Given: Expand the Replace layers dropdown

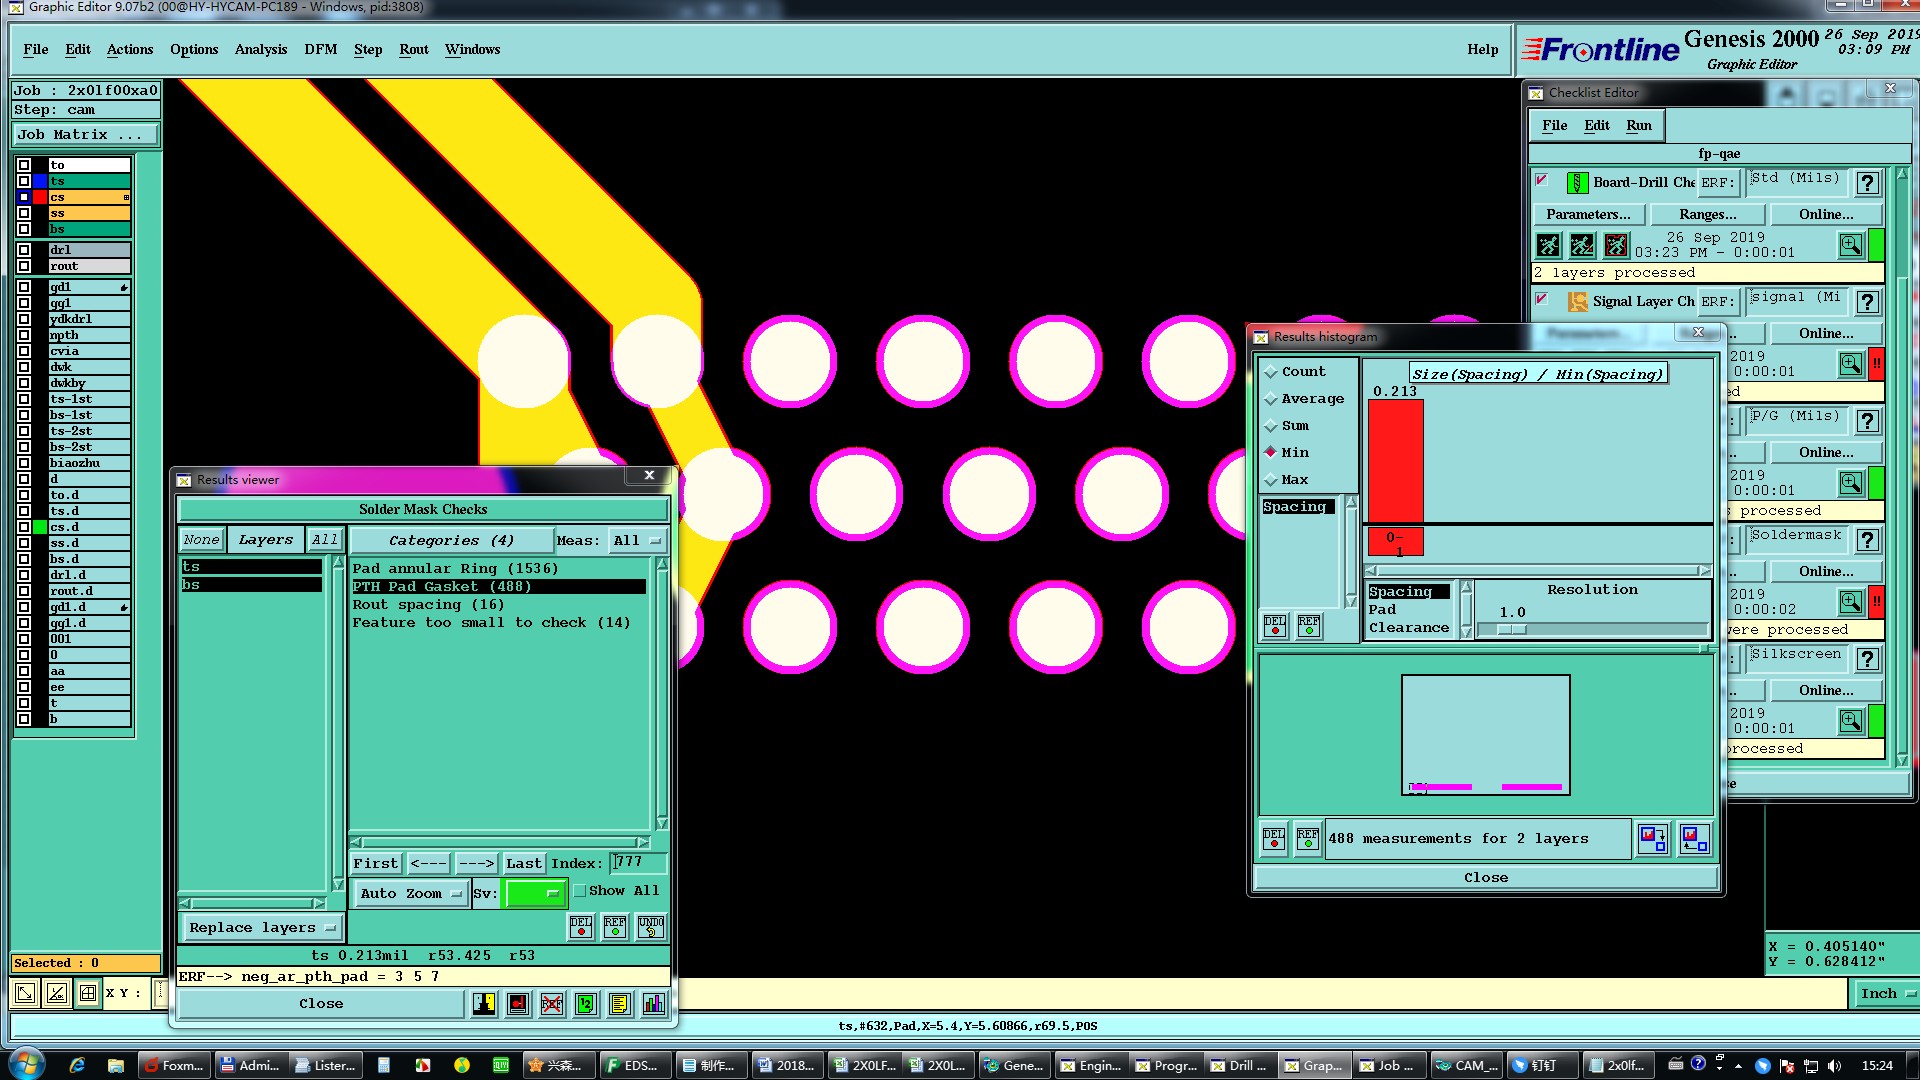Looking at the screenshot, I should [x=262, y=928].
